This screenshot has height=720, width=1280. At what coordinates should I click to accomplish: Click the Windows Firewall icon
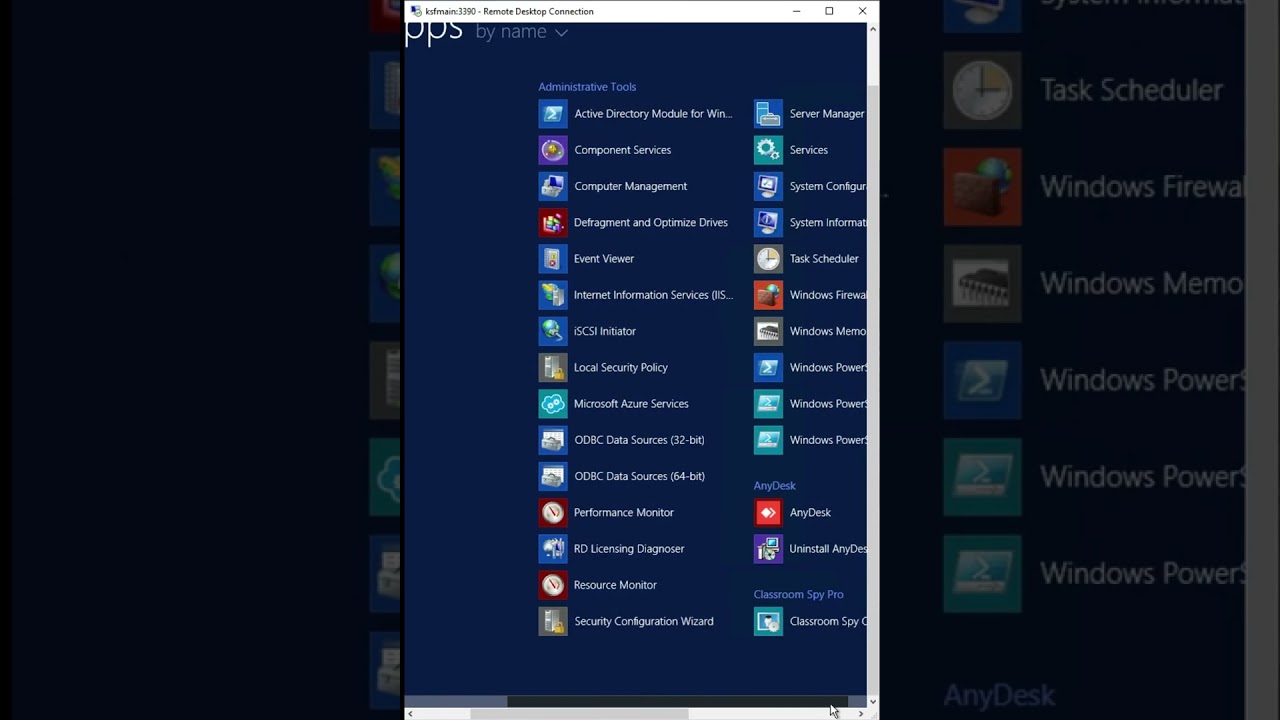coord(768,295)
